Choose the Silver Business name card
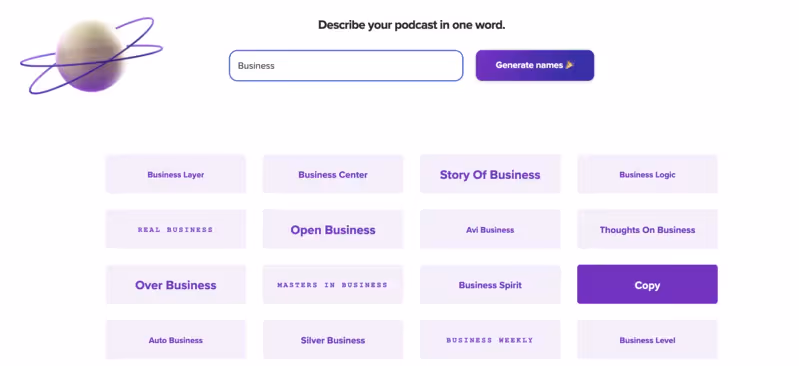Screen dimensions: 799x366 click(x=333, y=339)
